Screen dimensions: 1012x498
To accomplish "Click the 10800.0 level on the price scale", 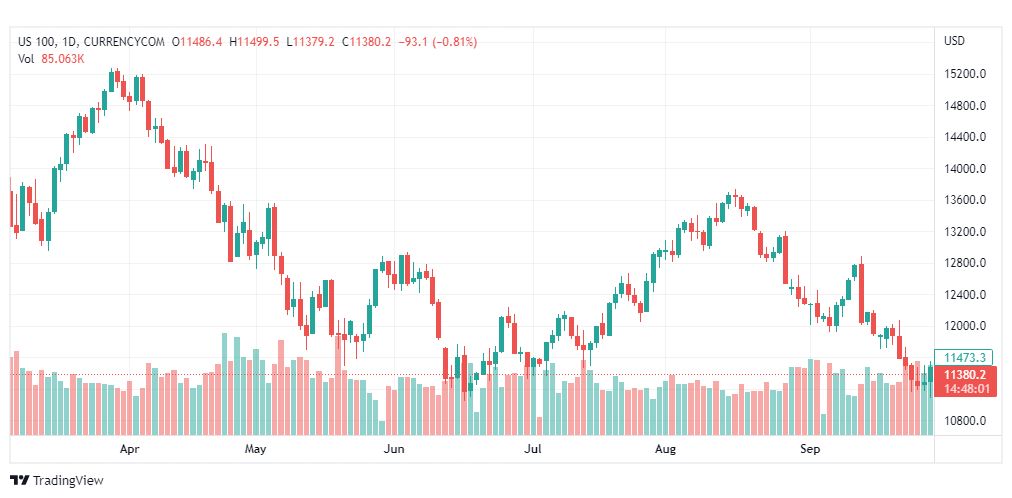I will pyautogui.click(x=966, y=421).
